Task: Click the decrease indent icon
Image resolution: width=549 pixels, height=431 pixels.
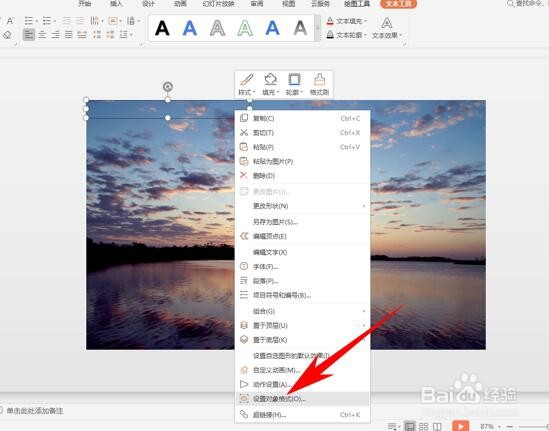Action: click(67, 21)
